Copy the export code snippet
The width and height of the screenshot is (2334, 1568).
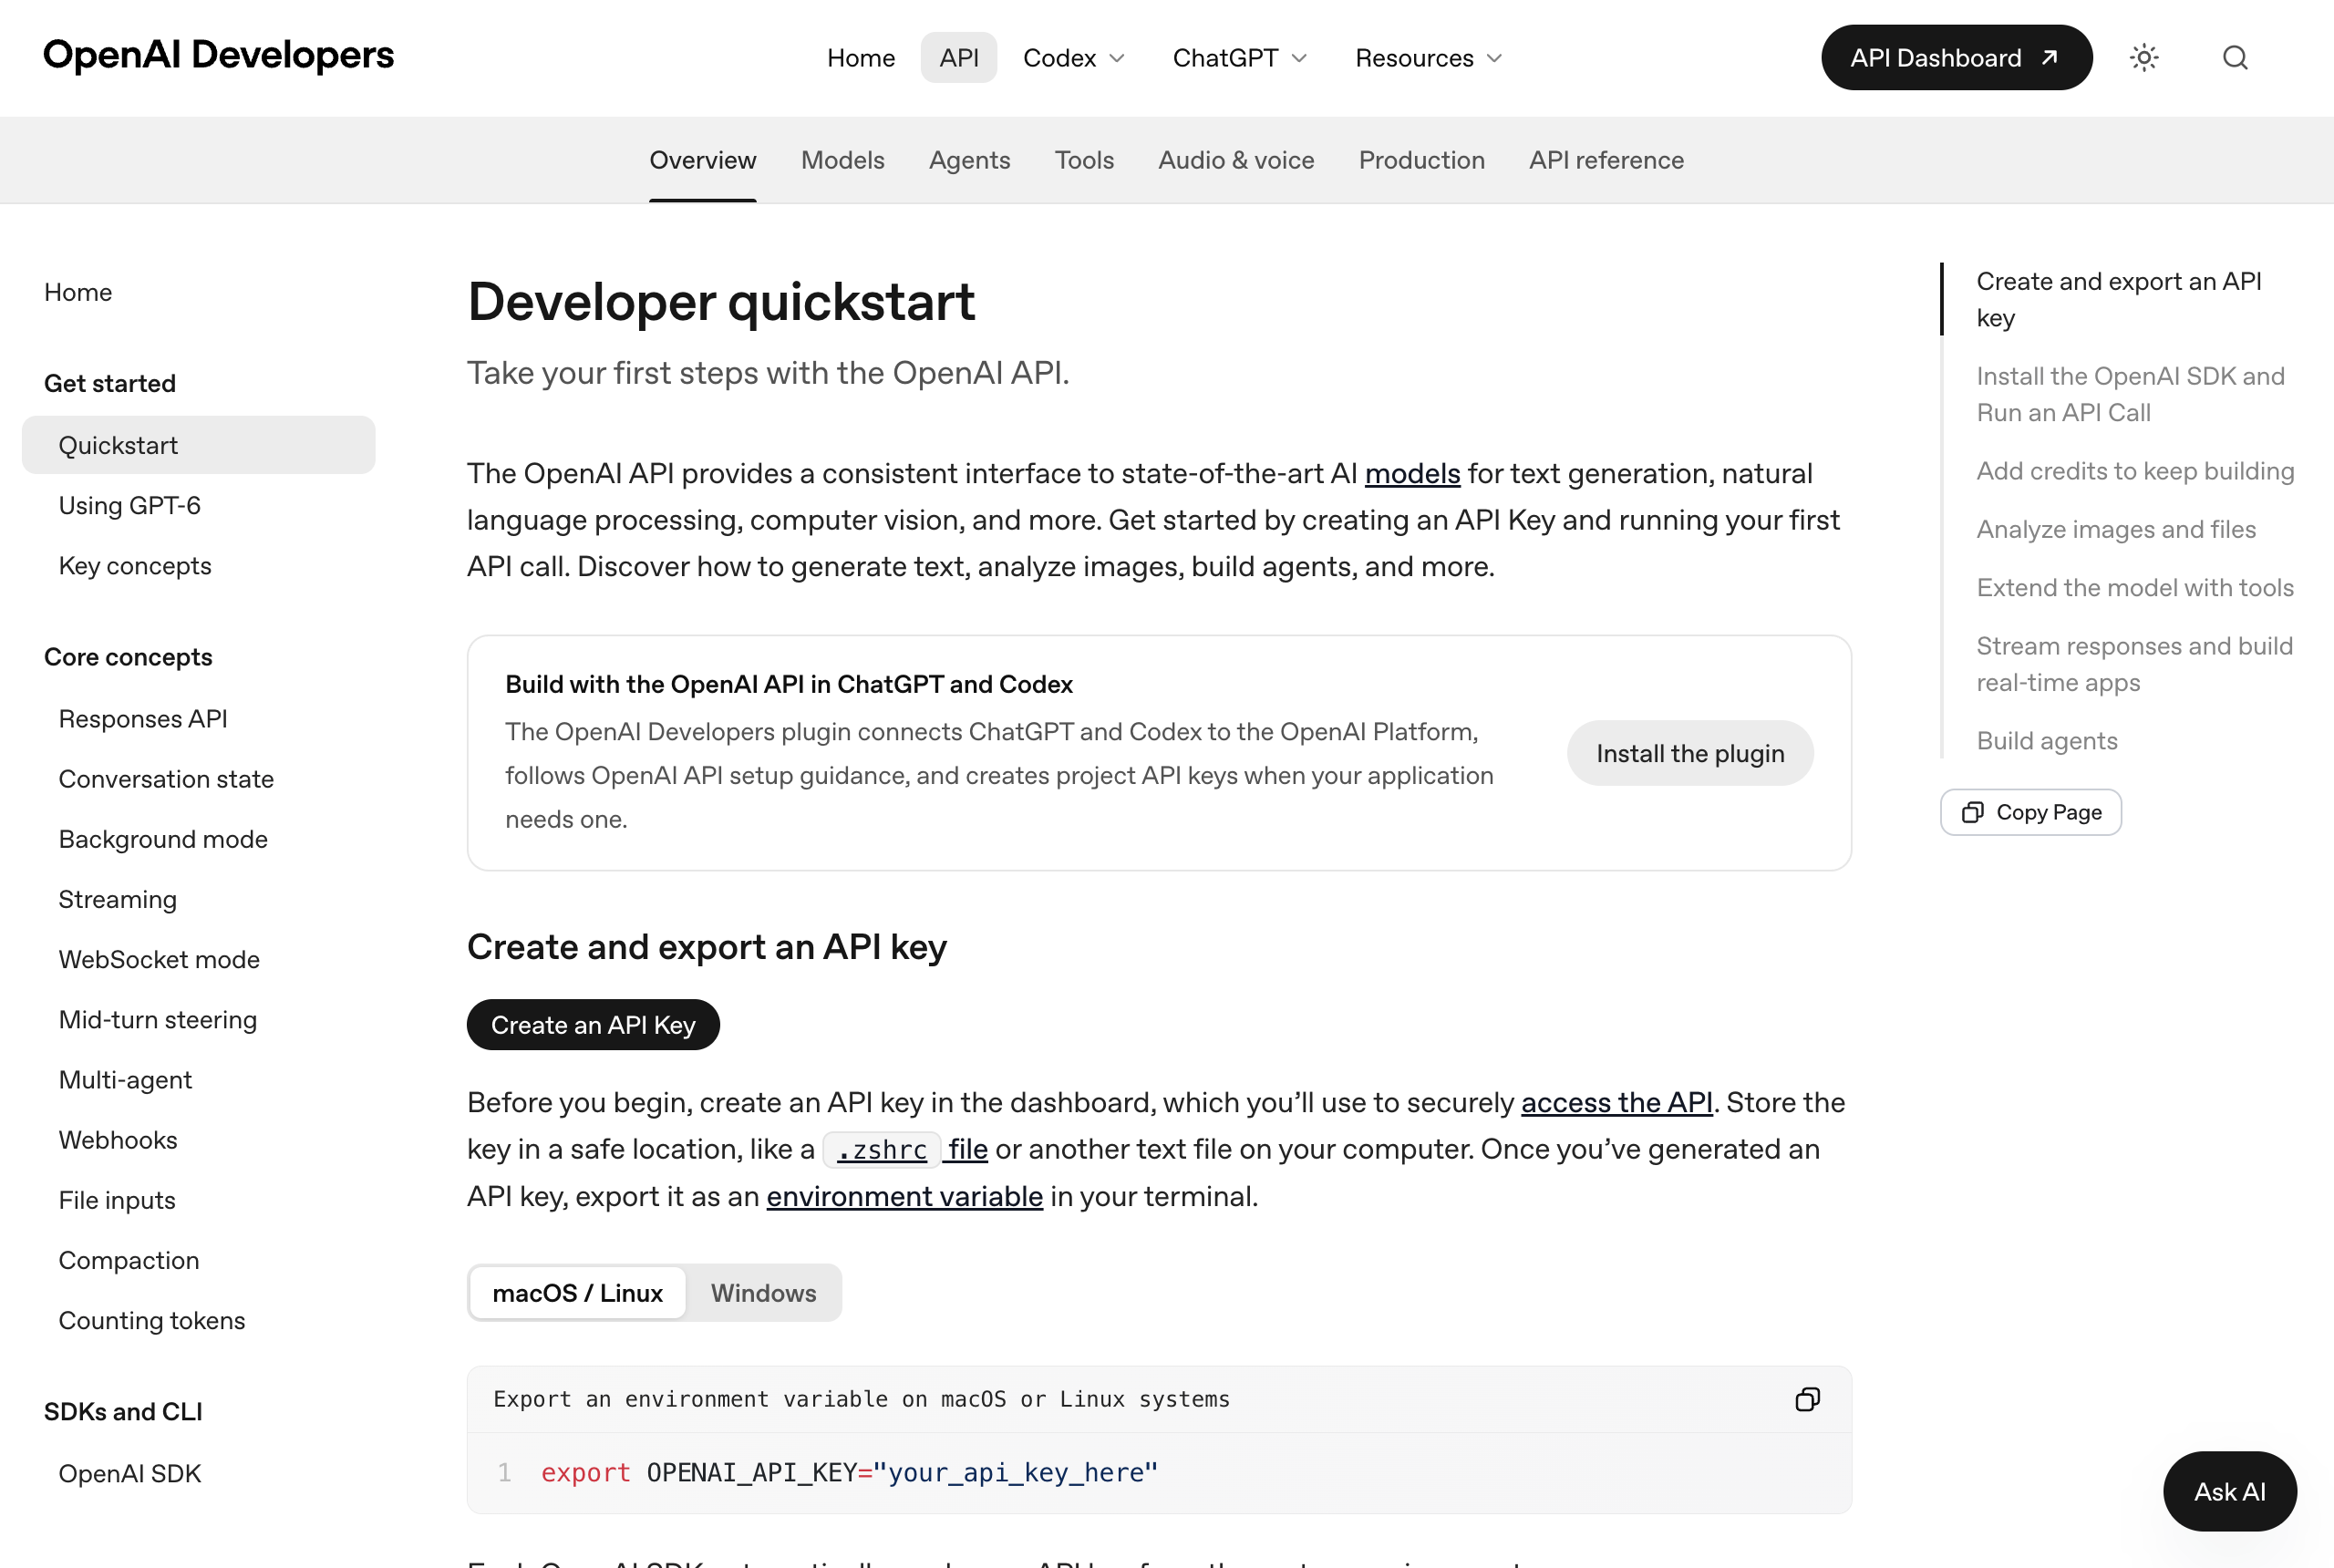point(1807,1399)
